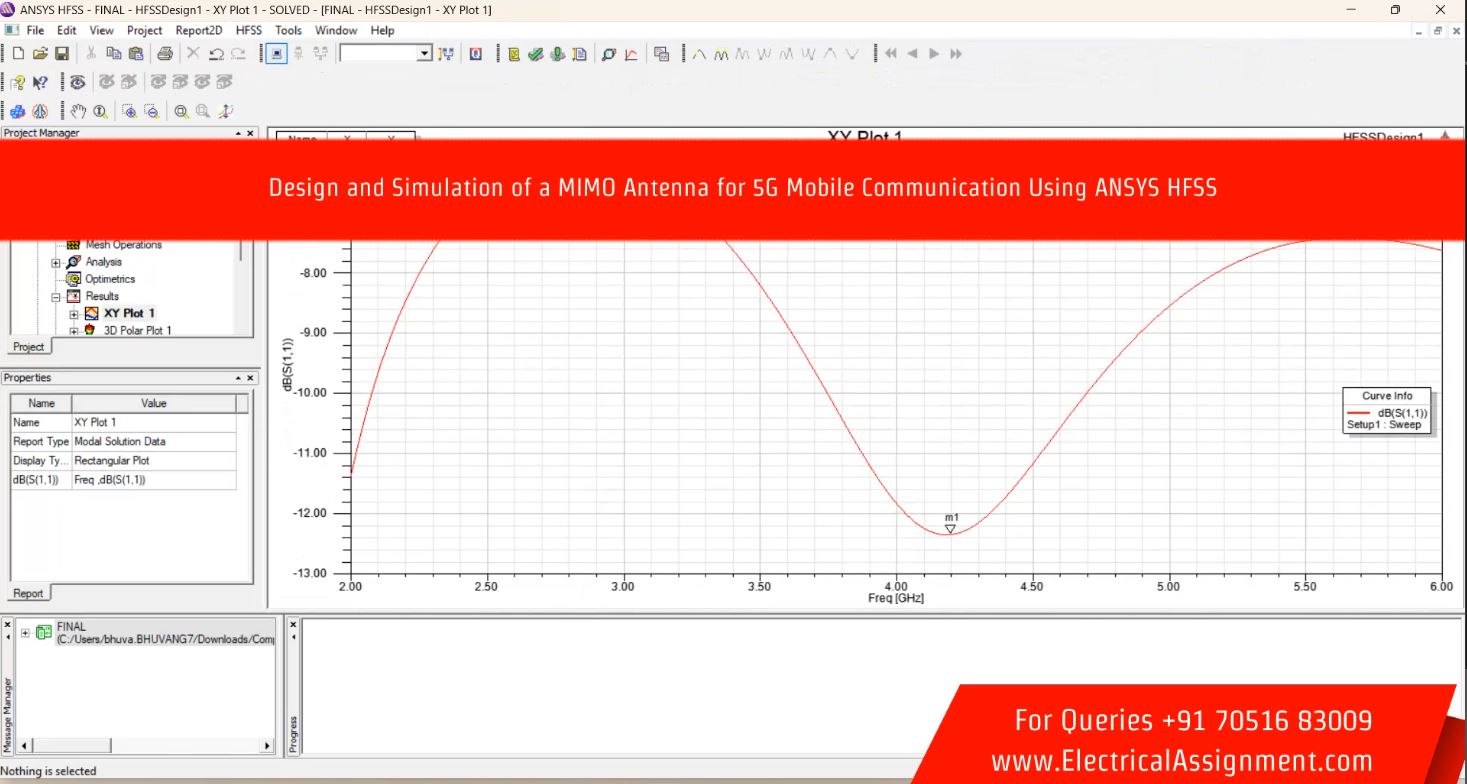Expand the Analysis tree node
The height and width of the screenshot is (784, 1467).
tap(57, 262)
